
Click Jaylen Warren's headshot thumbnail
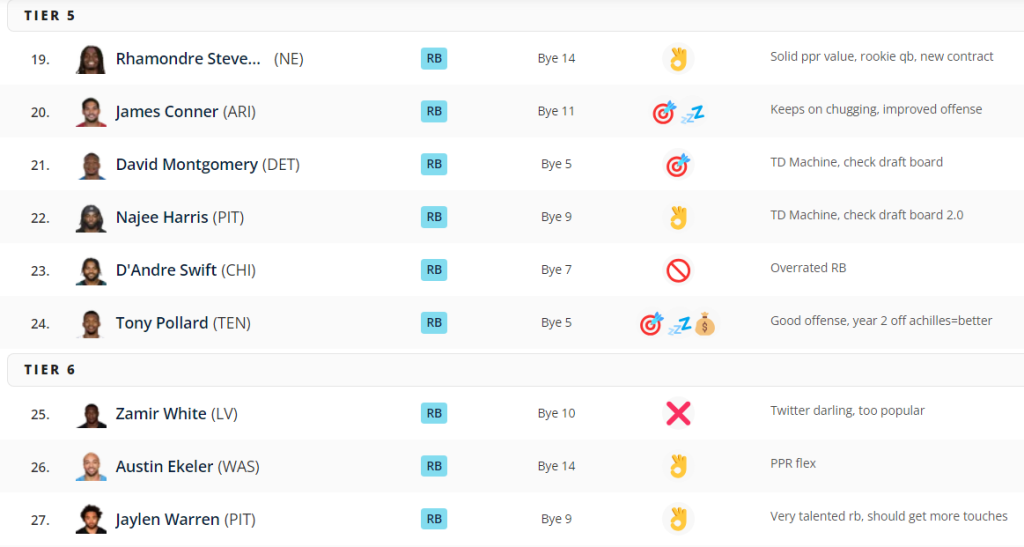coord(91,520)
